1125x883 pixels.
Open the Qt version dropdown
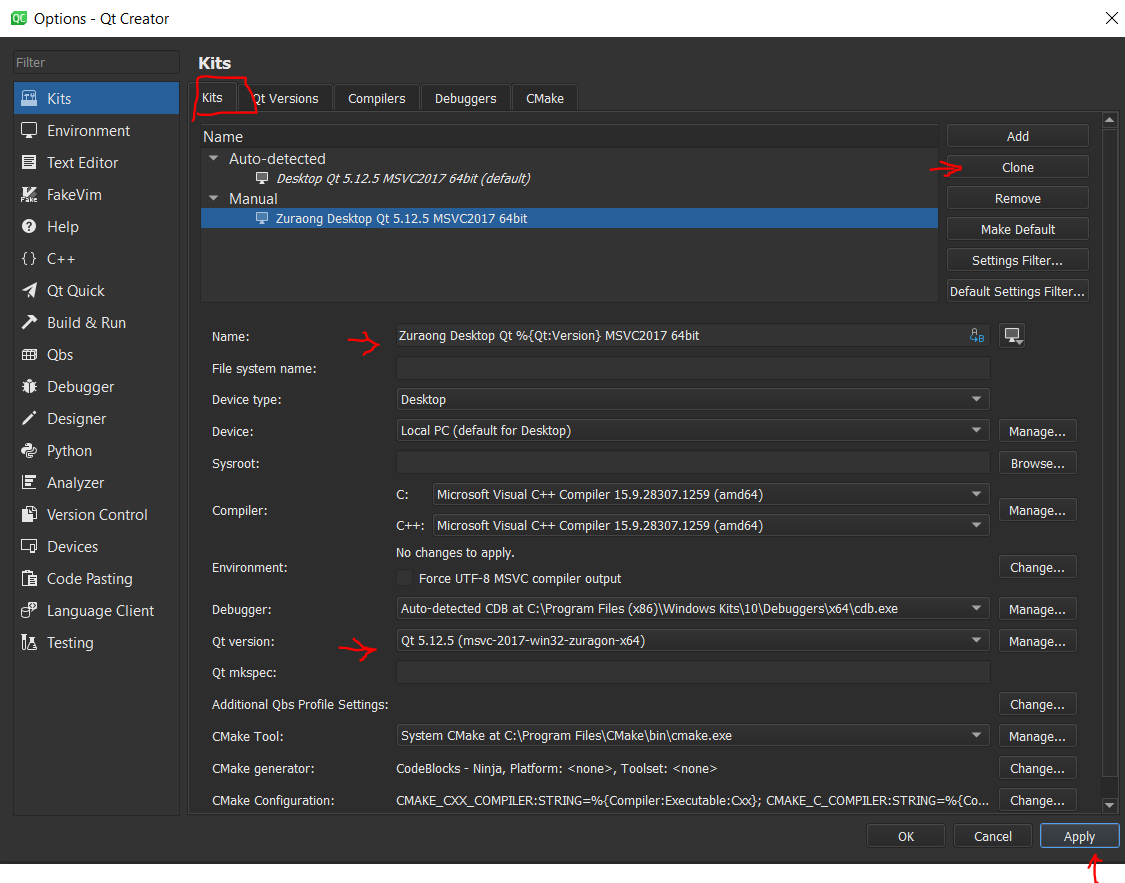[692, 641]
